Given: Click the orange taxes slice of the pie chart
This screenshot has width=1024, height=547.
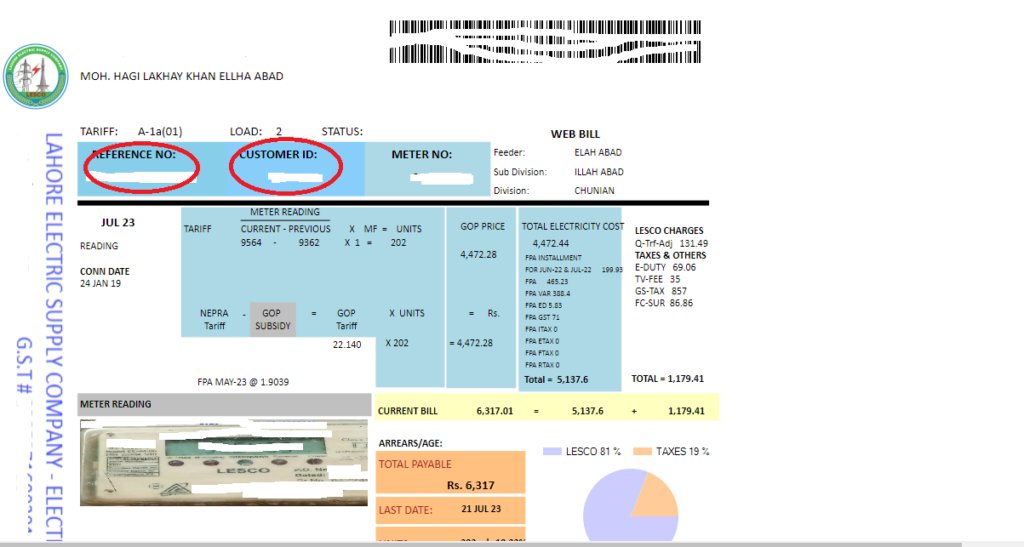Looking at the screenshot, I should point(658,497).
